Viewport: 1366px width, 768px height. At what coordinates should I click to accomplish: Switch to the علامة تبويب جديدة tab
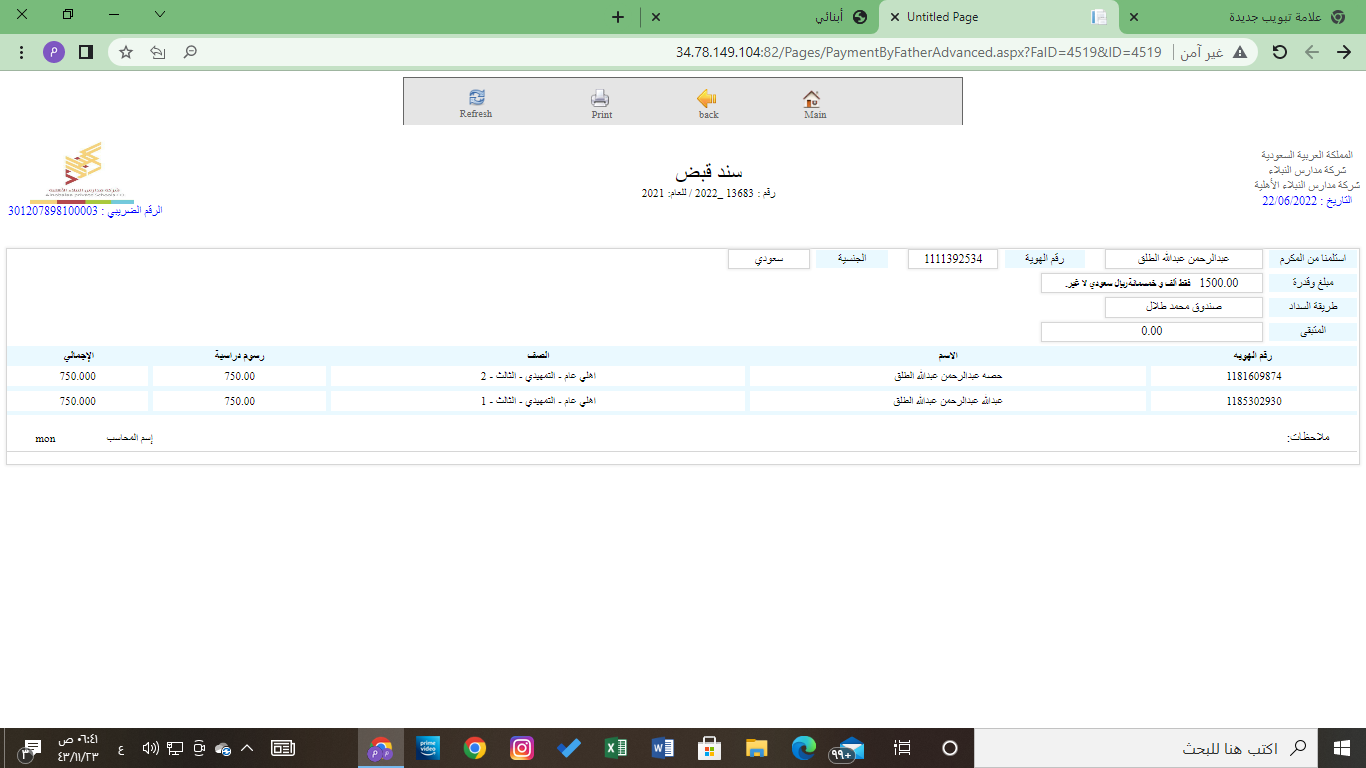tap(1240, 17)
